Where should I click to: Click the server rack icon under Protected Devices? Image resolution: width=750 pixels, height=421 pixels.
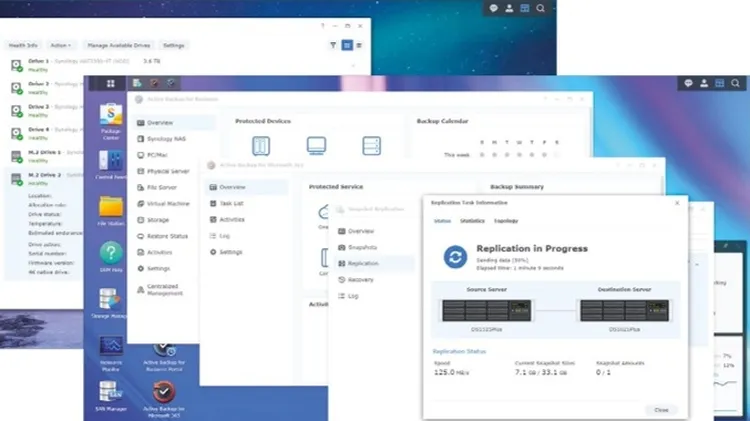point(372,146)
